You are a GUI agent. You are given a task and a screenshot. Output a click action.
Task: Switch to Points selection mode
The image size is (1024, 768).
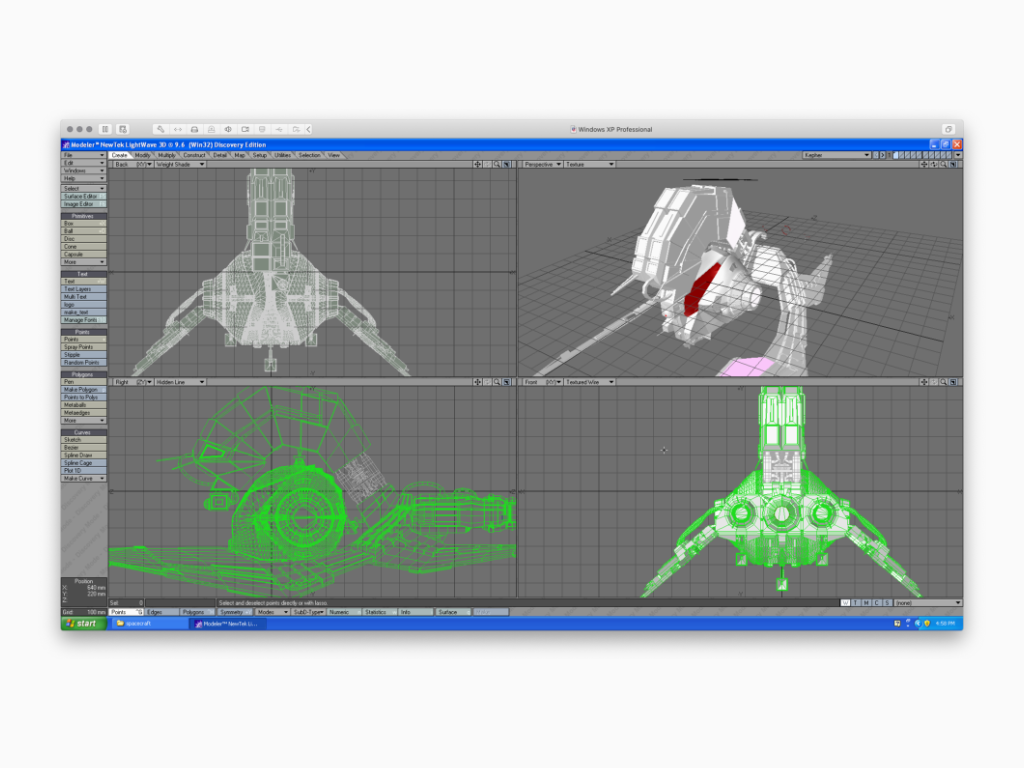[126, 612]
